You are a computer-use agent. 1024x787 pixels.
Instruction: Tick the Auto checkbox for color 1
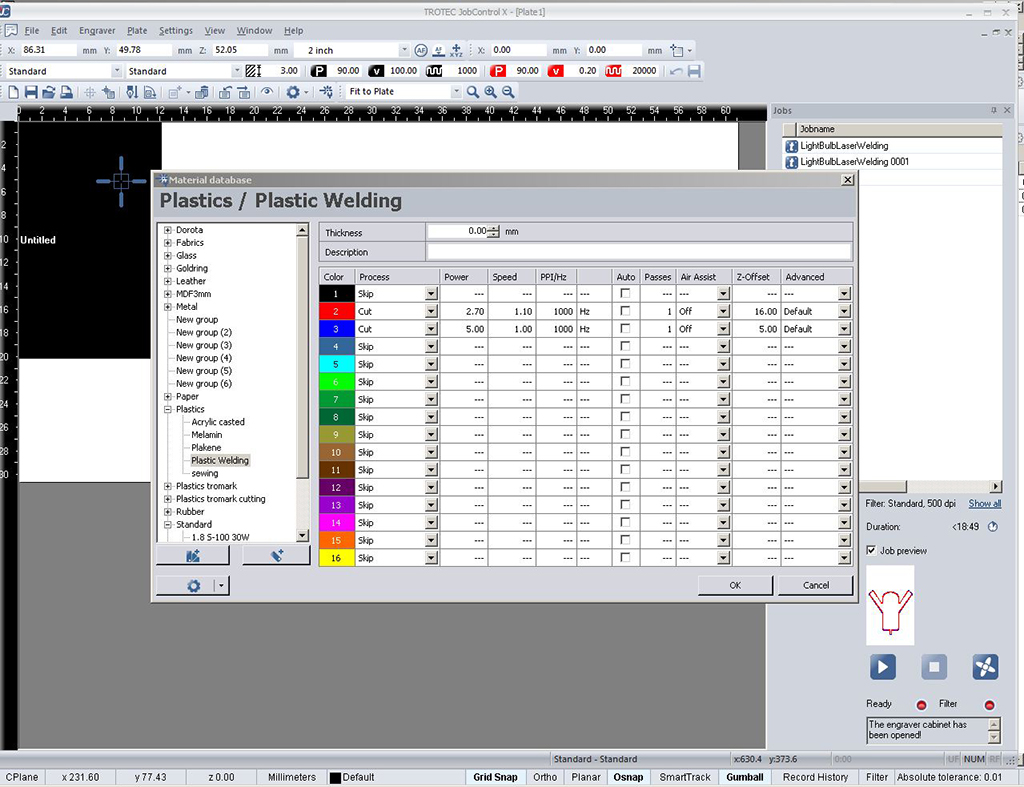pos(625,294)
